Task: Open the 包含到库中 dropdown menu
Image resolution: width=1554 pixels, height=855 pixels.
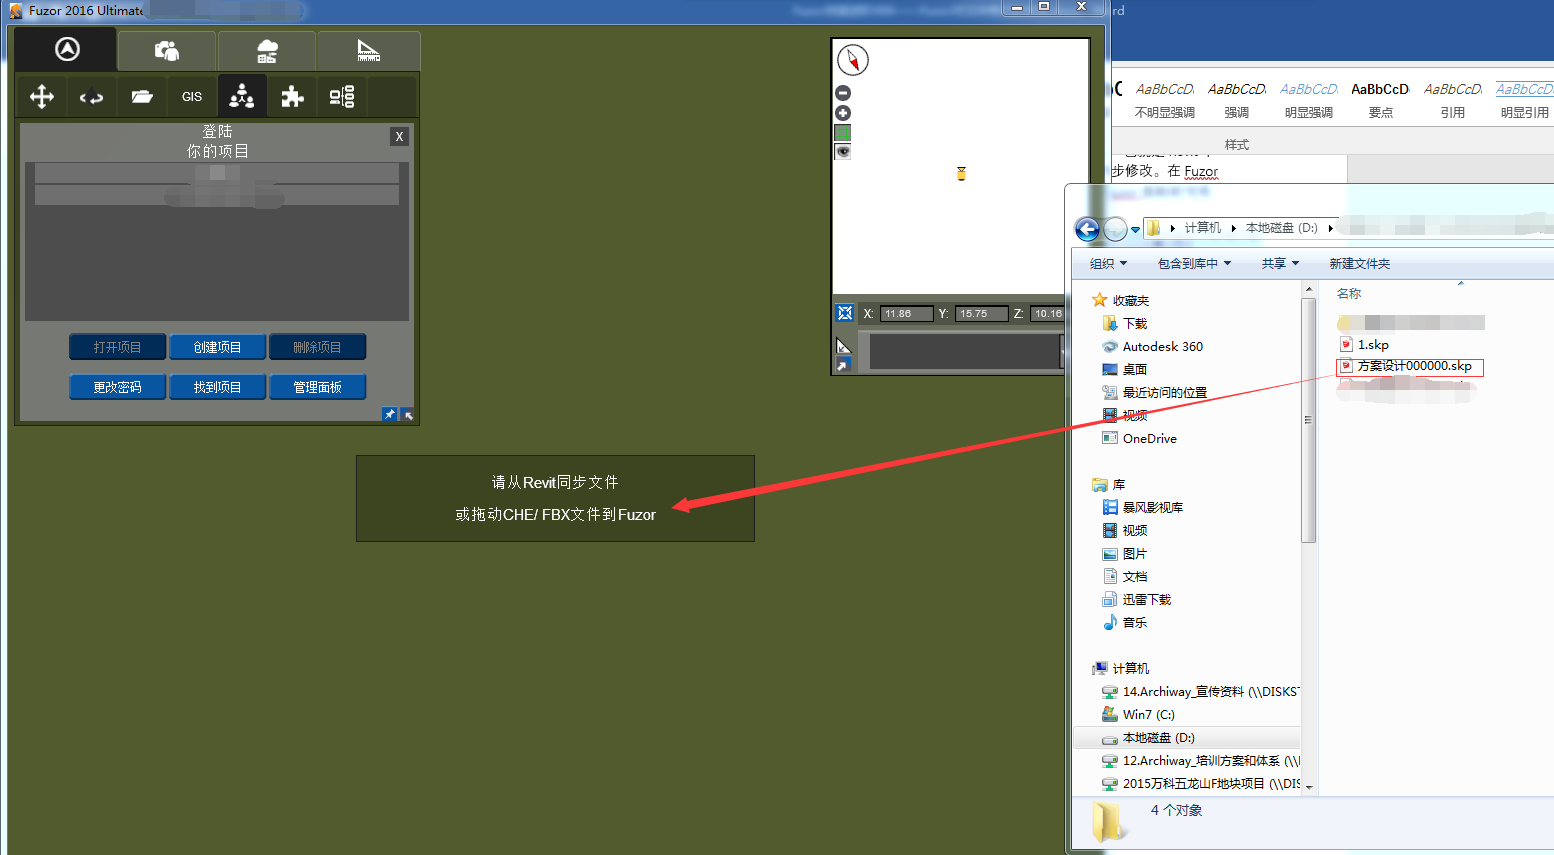Action: (x=1194, y=264)
